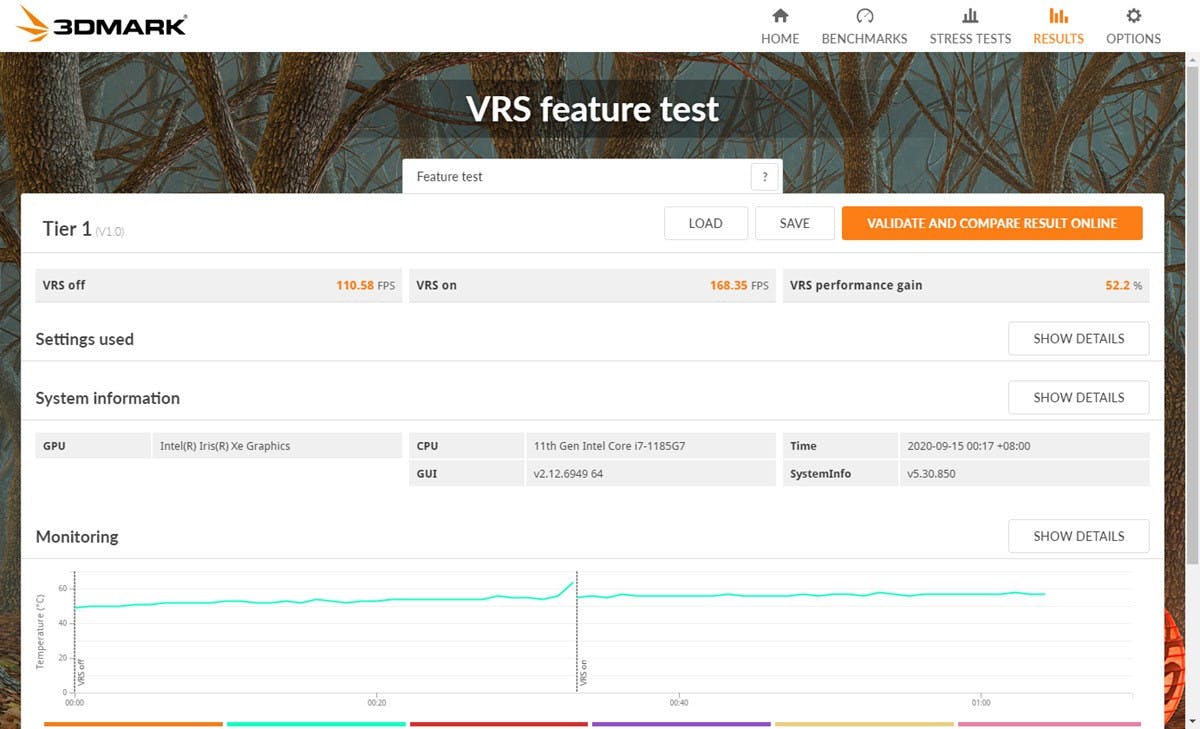Click the 00:40 time label on chart axis
1200x729 pixels.
click(x=679, y=702)
